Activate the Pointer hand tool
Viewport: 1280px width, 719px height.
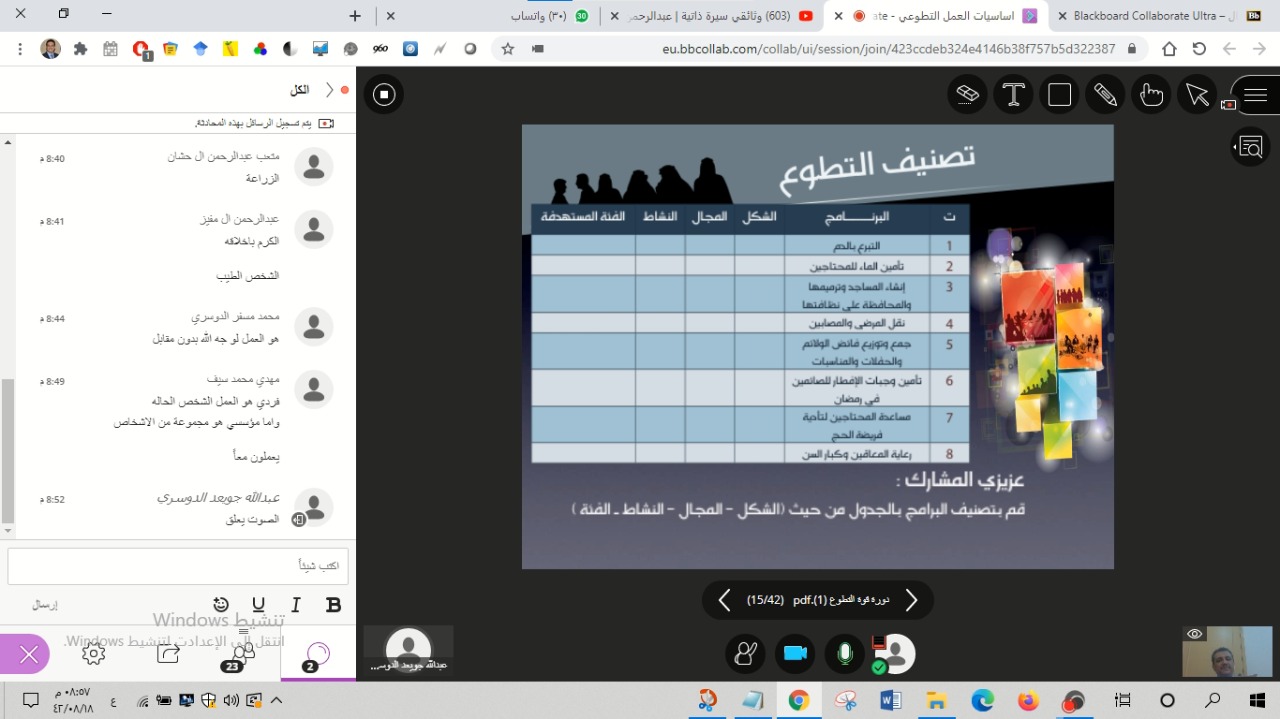click(x=1151, y=94)
